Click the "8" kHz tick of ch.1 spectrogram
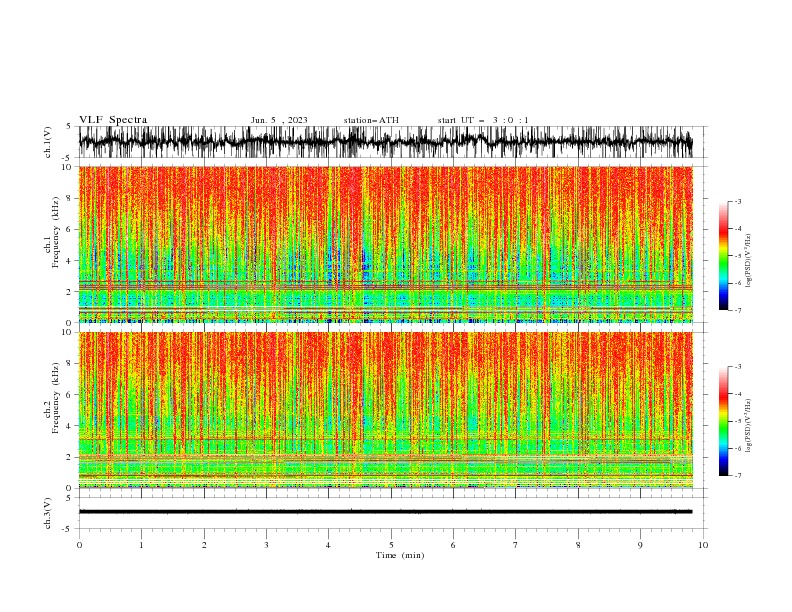Viewport: 792px width, 612px height. click(x=70, y=198)
